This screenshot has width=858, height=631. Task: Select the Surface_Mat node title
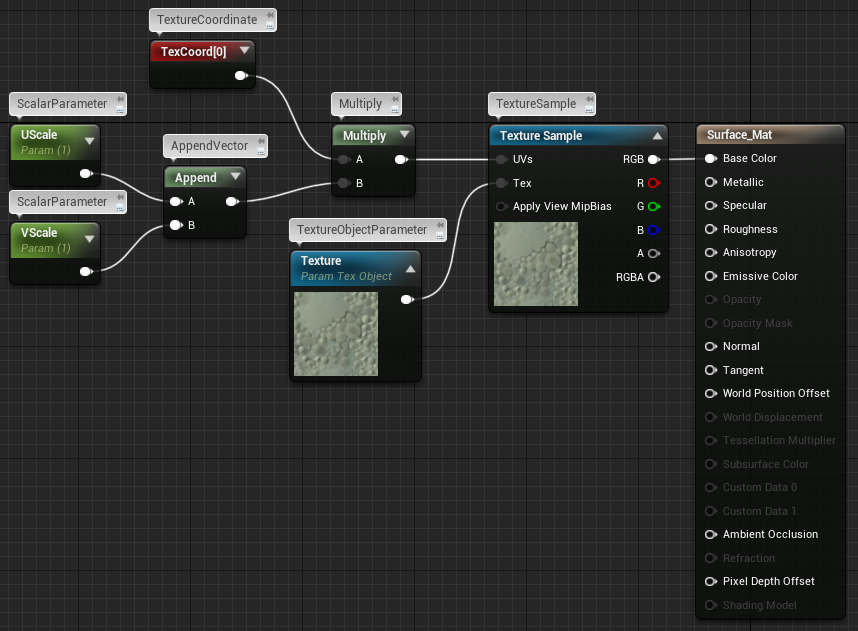pos(739,135)
